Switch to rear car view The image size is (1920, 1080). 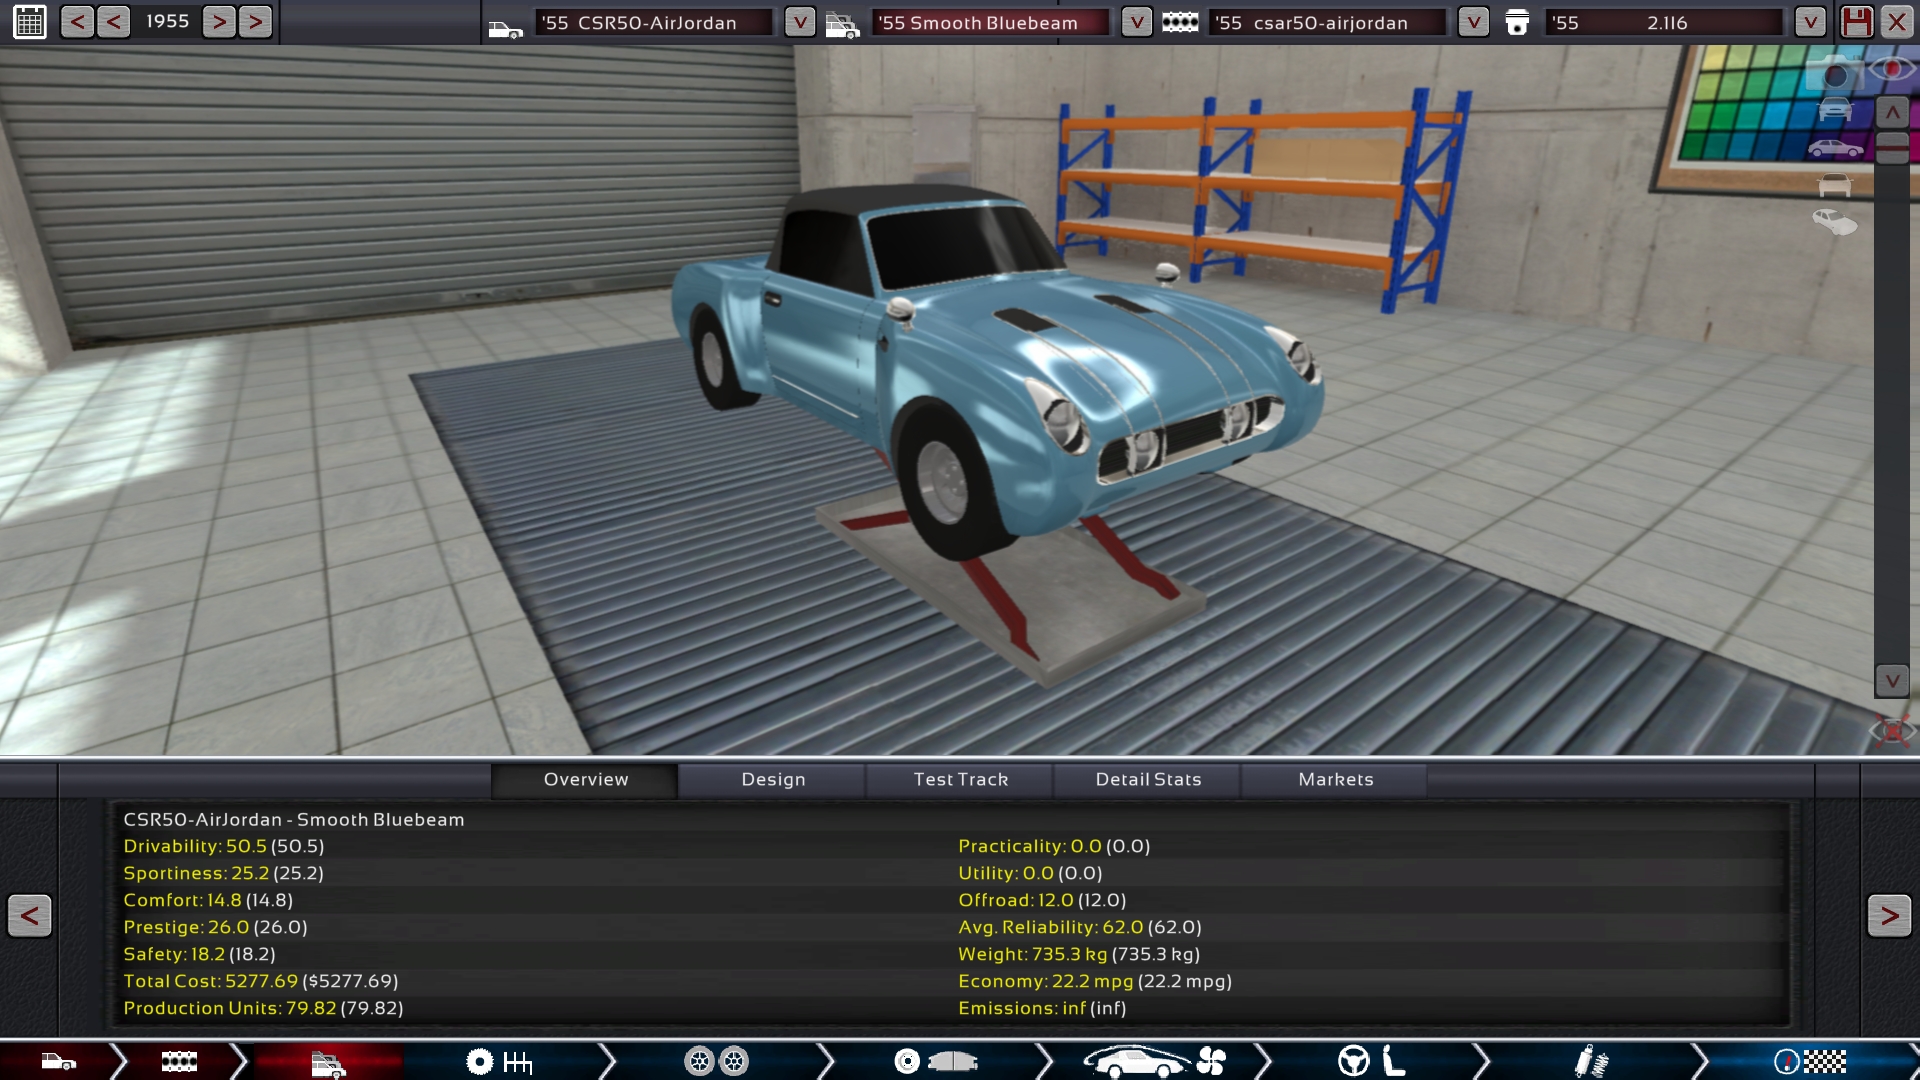1835,186
